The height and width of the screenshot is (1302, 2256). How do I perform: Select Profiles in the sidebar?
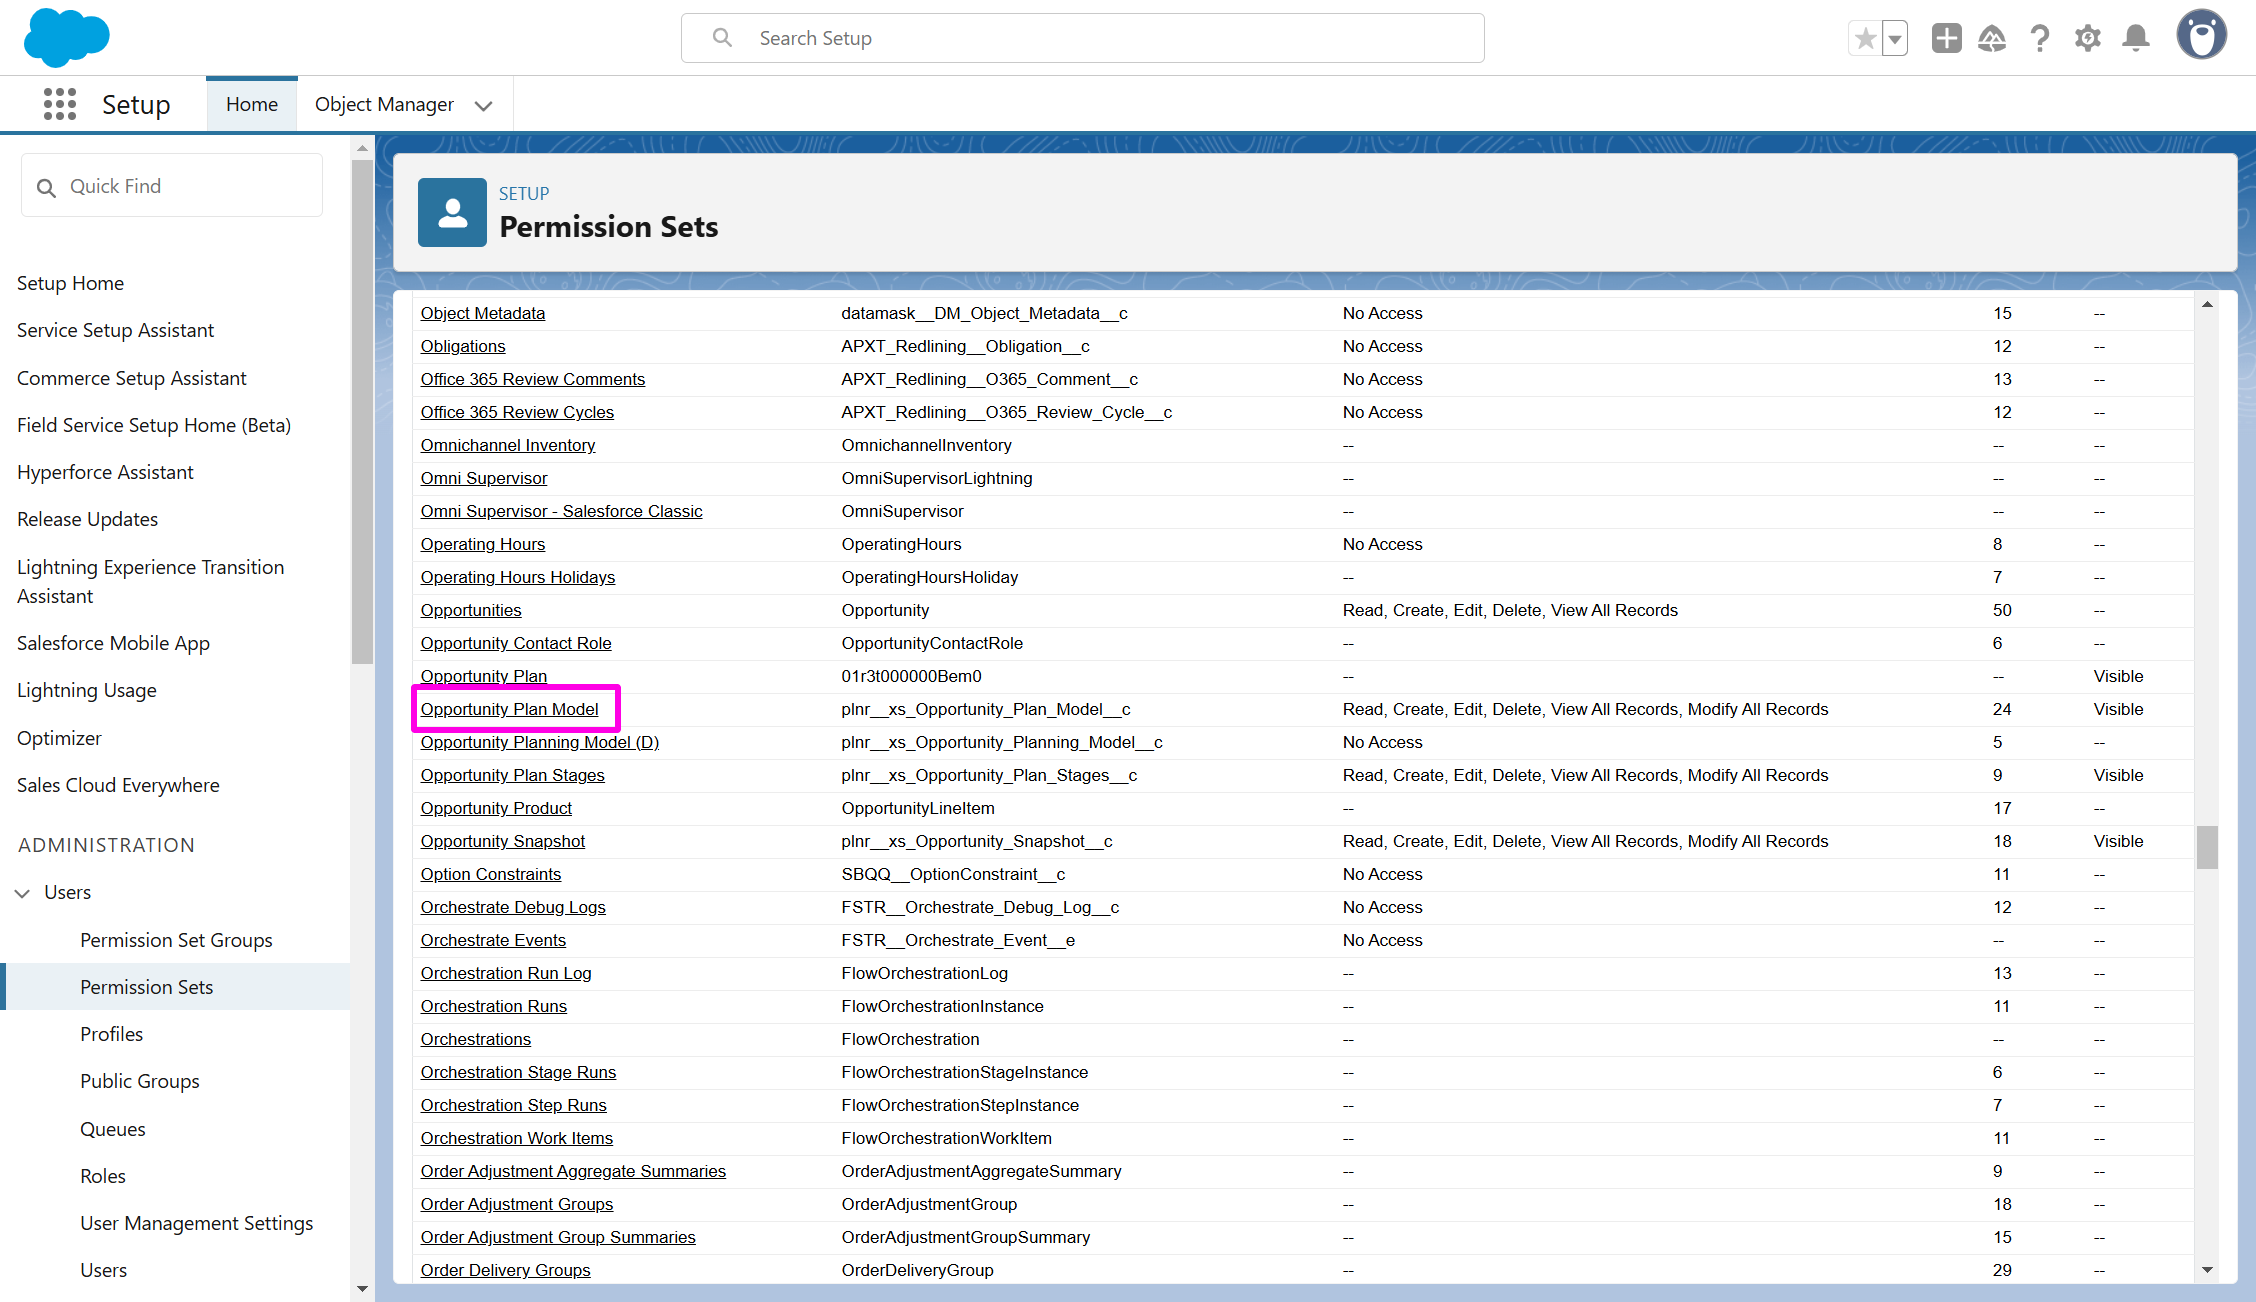[111, 1034]
